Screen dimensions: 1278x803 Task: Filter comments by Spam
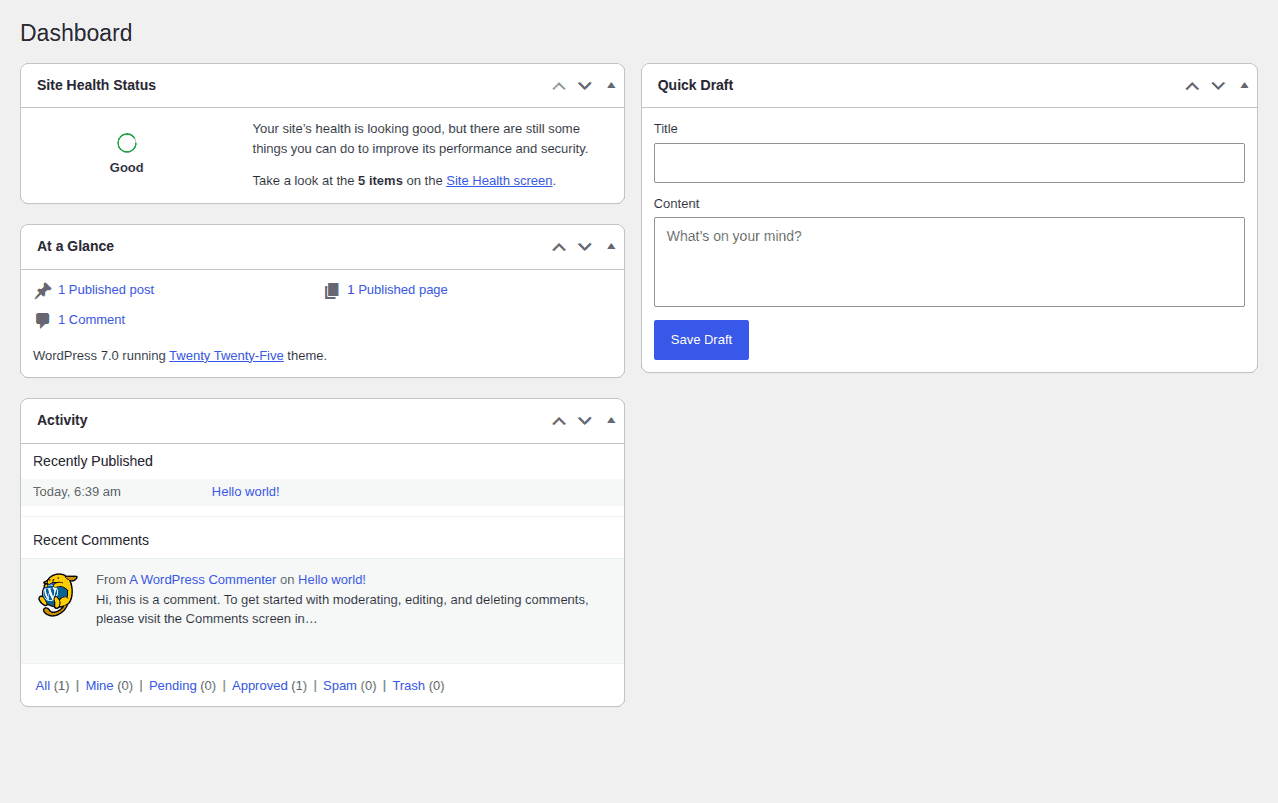point(340,686)
